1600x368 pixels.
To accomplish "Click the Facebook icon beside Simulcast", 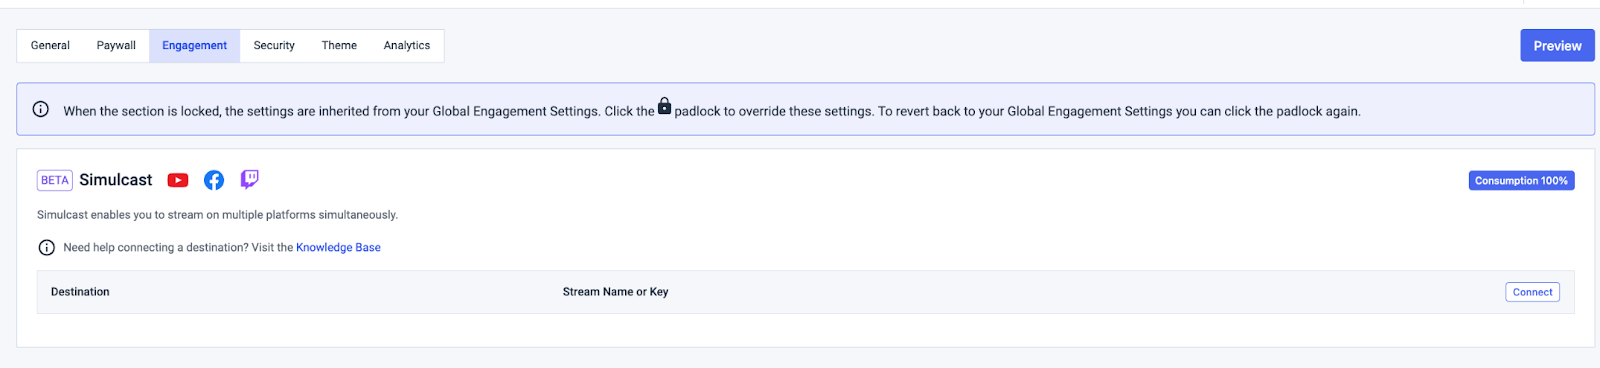I will pyautogui.click(x=214, y=180).
